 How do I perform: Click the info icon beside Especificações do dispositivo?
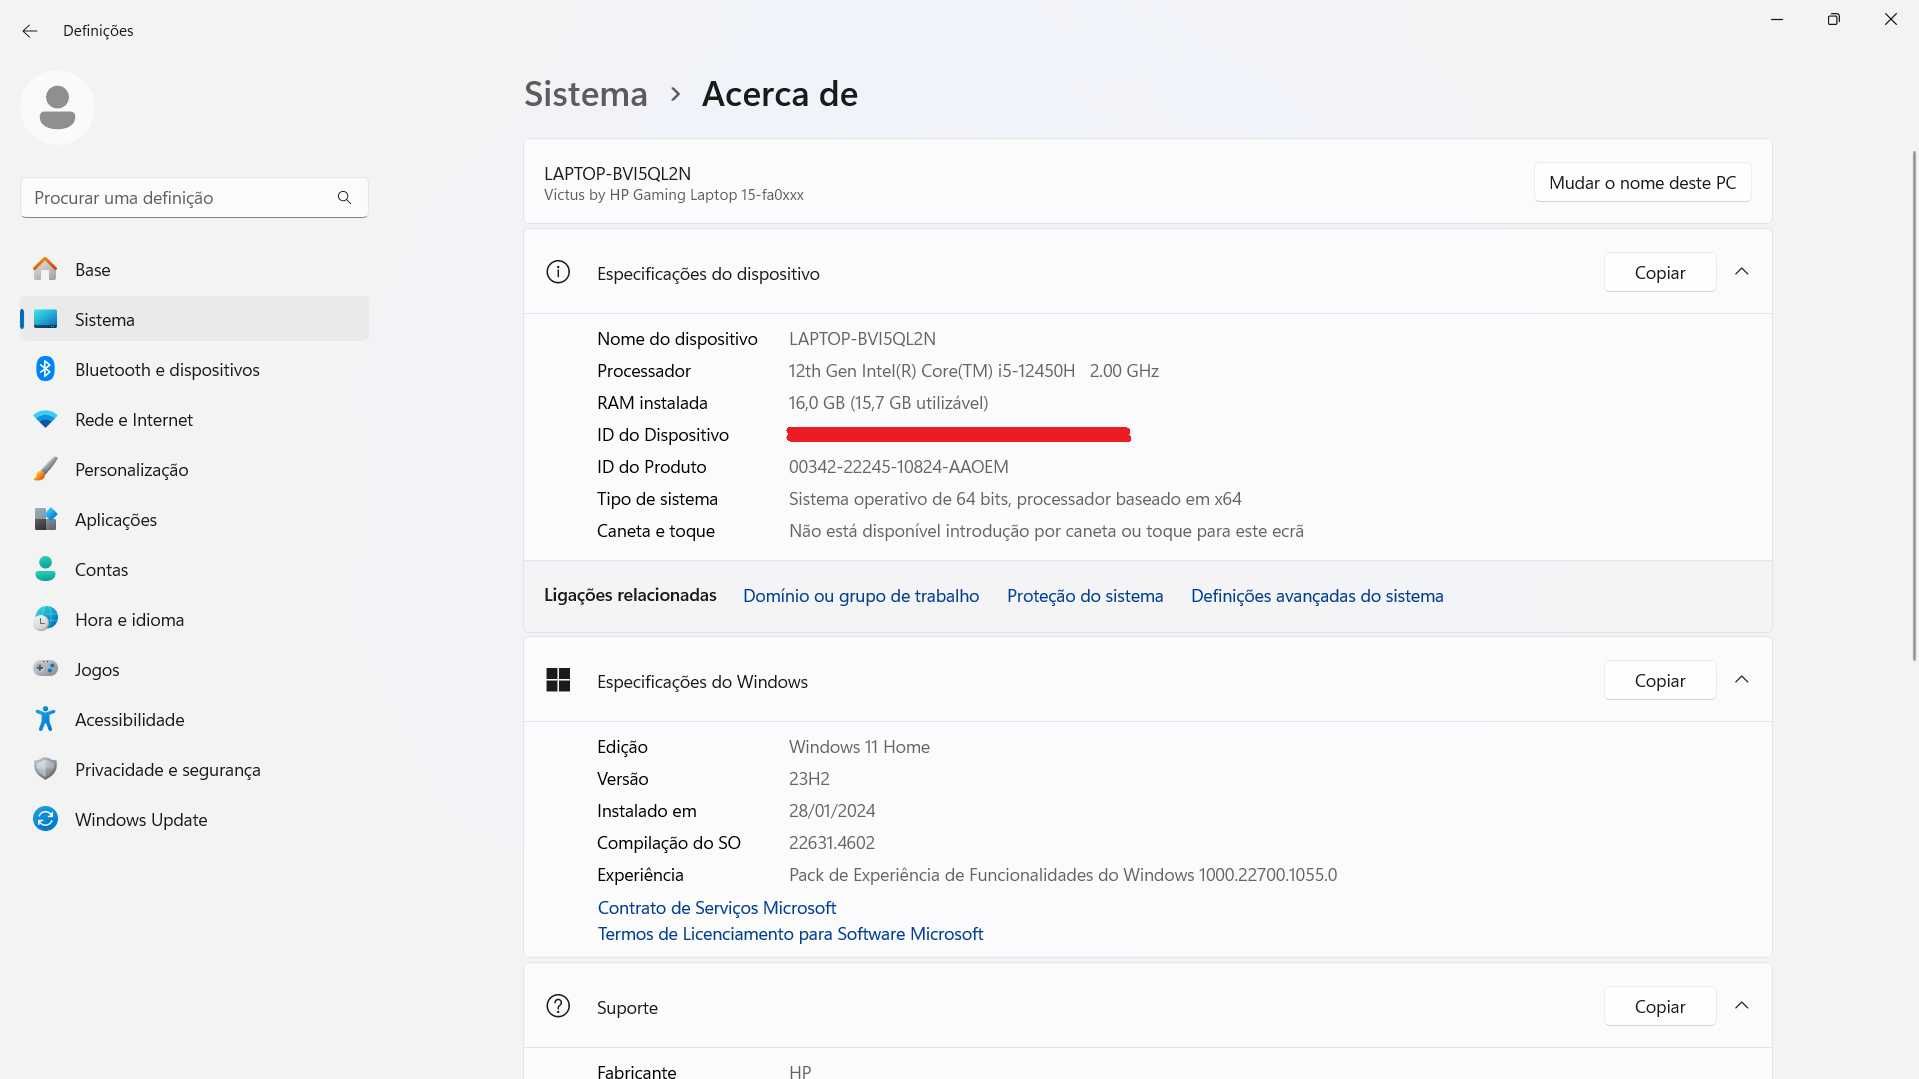click(x=558, y=272)
